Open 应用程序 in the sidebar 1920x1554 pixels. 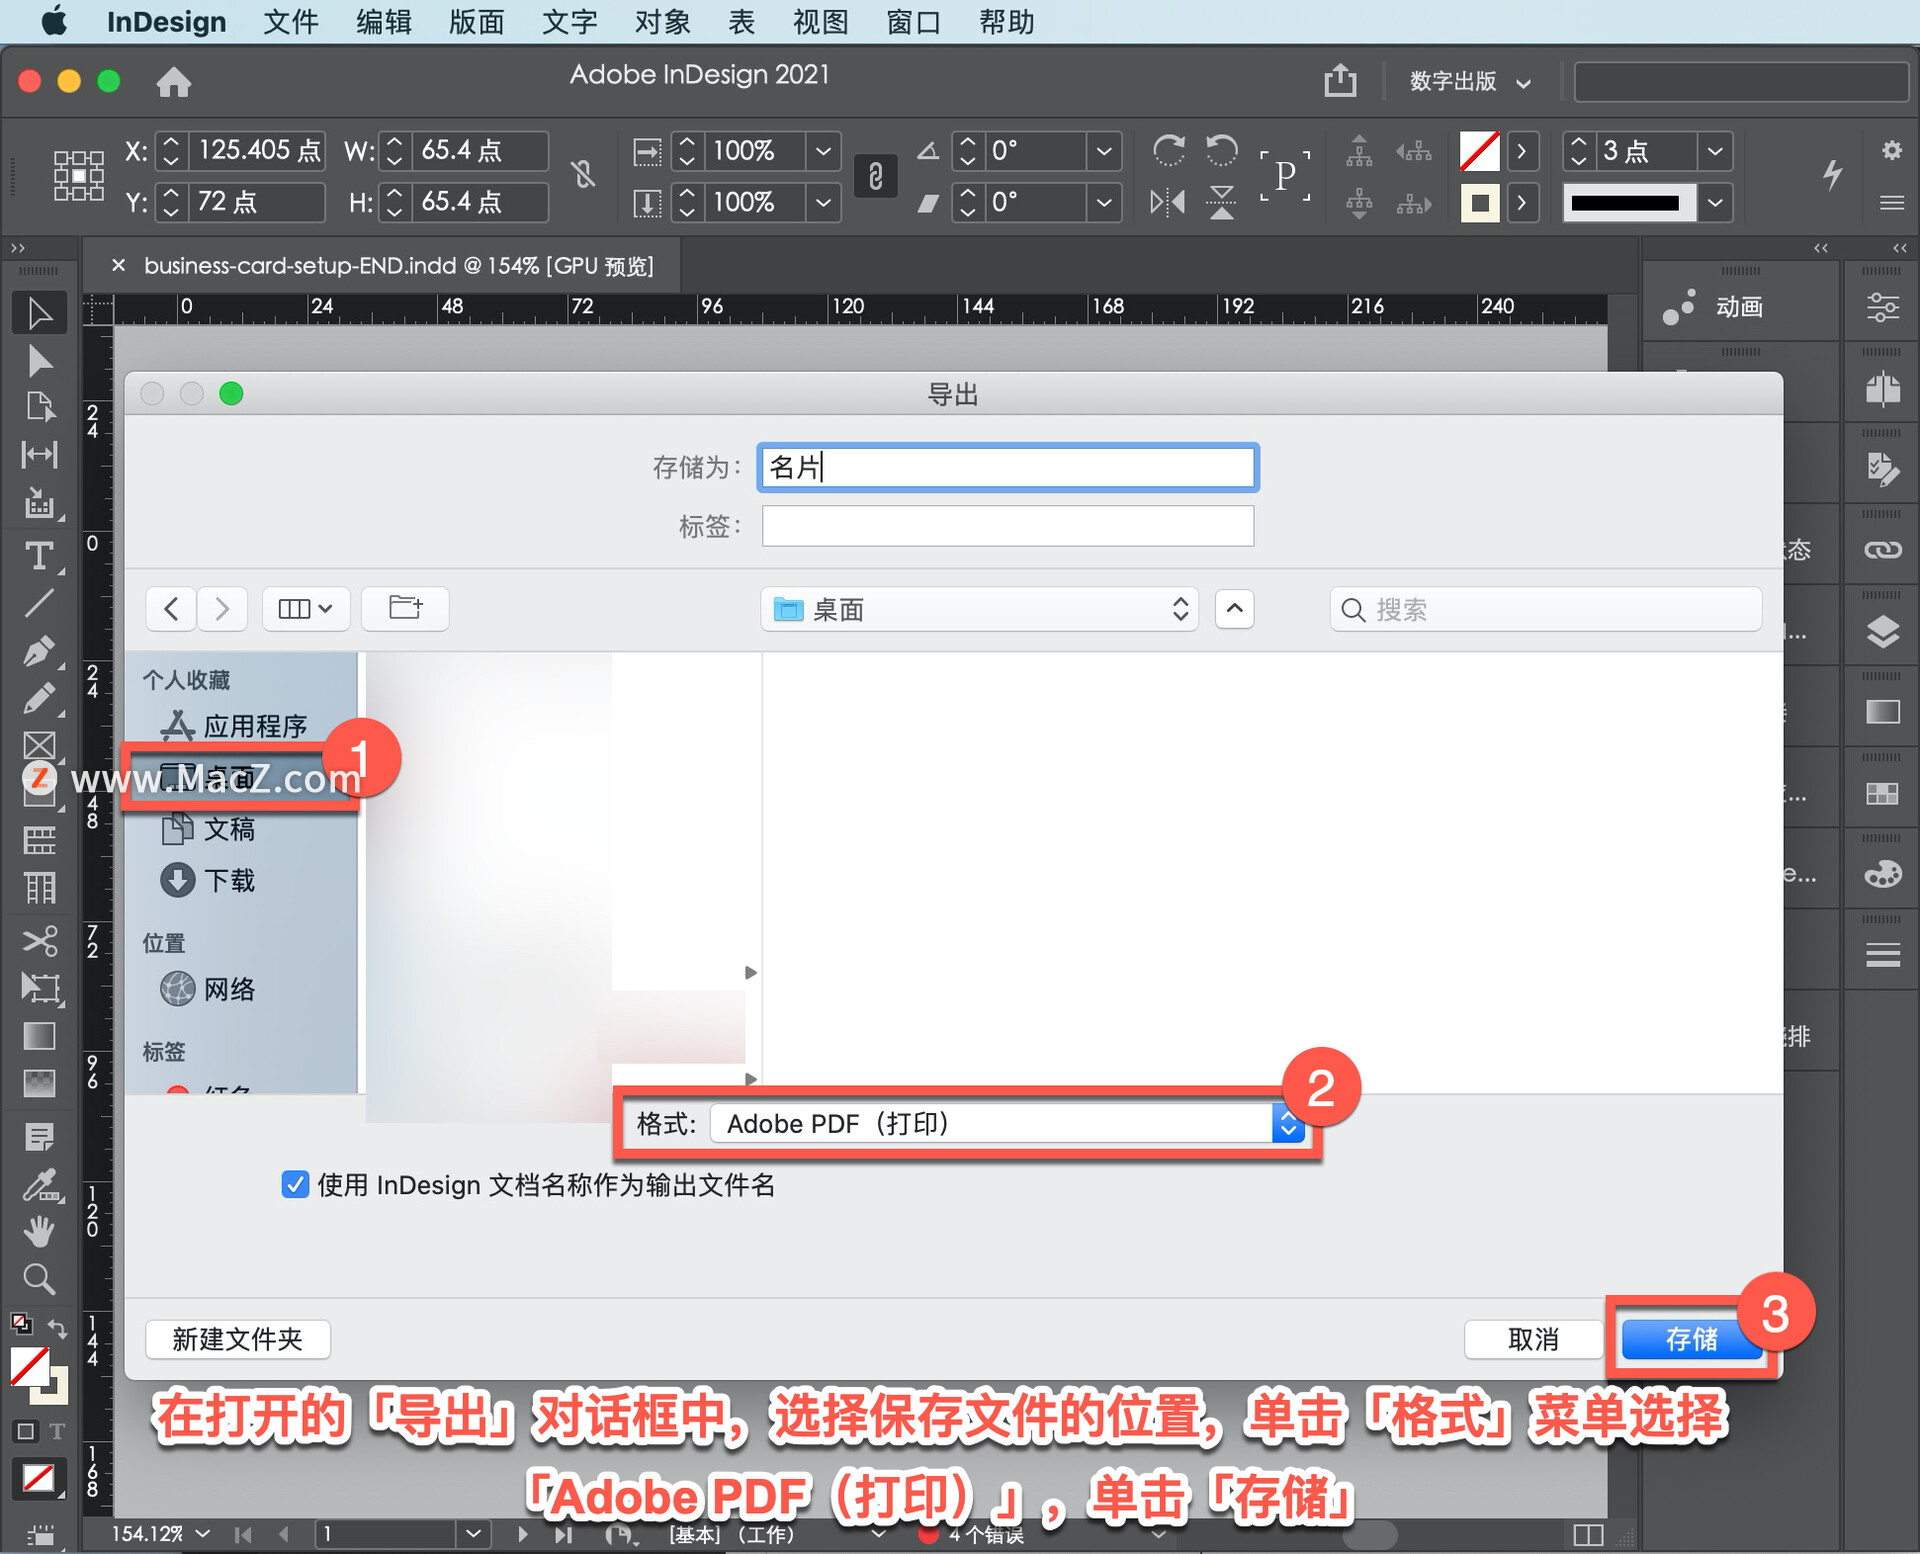point(240,726)
